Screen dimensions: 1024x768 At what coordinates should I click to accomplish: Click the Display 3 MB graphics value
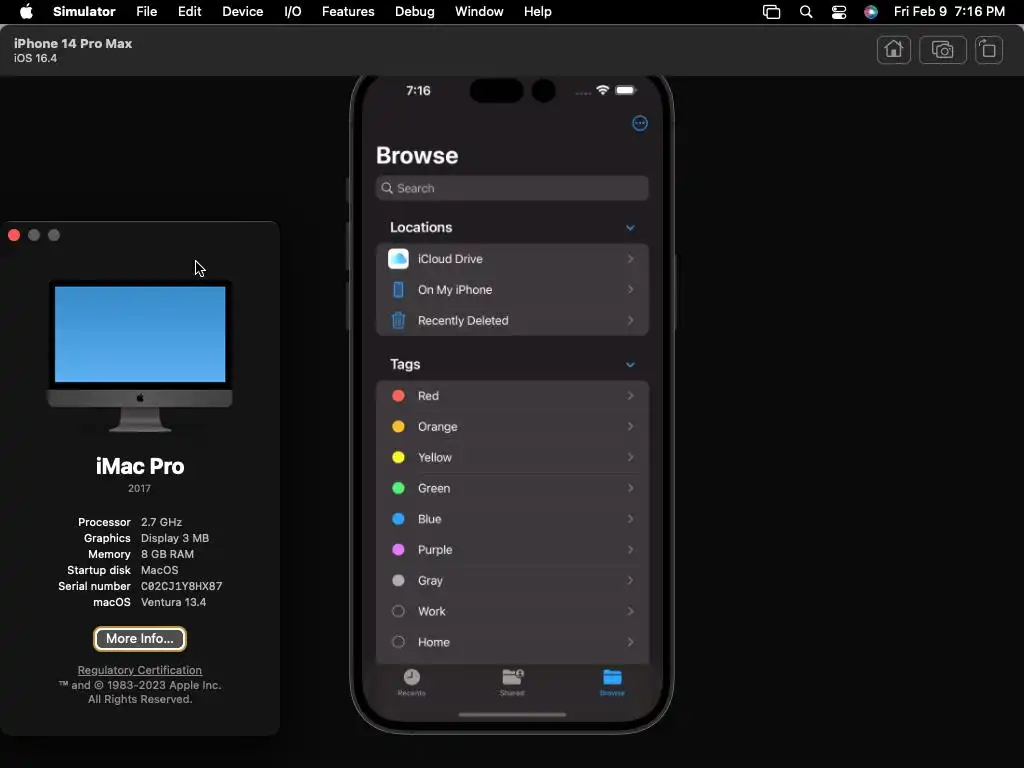(x=175, y=538)
